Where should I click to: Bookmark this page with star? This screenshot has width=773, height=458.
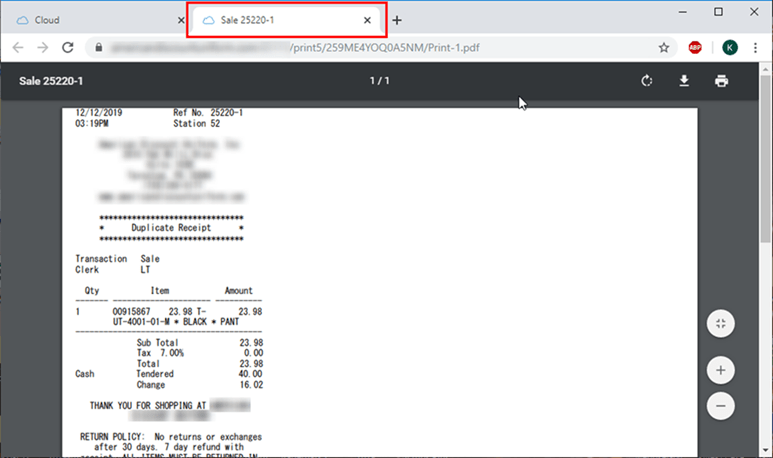coord(664,47)
